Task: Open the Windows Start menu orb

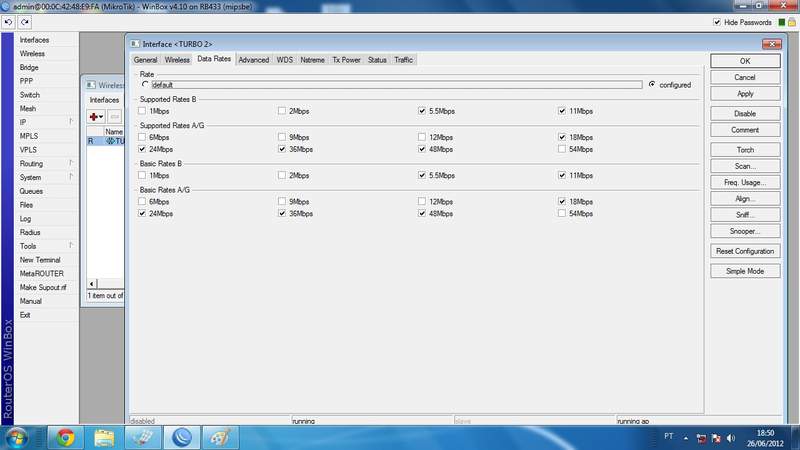Action: (x=17, y=438)
